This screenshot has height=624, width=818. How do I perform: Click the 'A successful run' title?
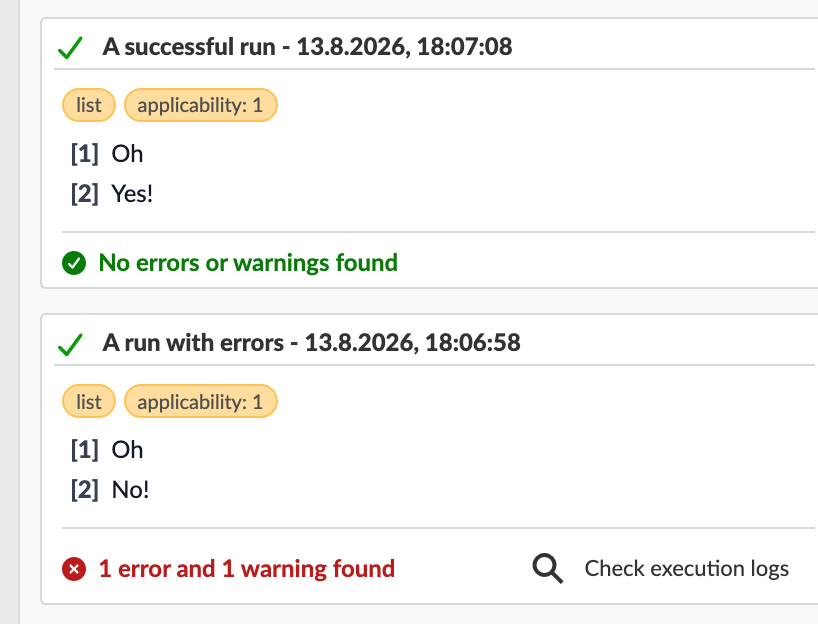point(307,46)
